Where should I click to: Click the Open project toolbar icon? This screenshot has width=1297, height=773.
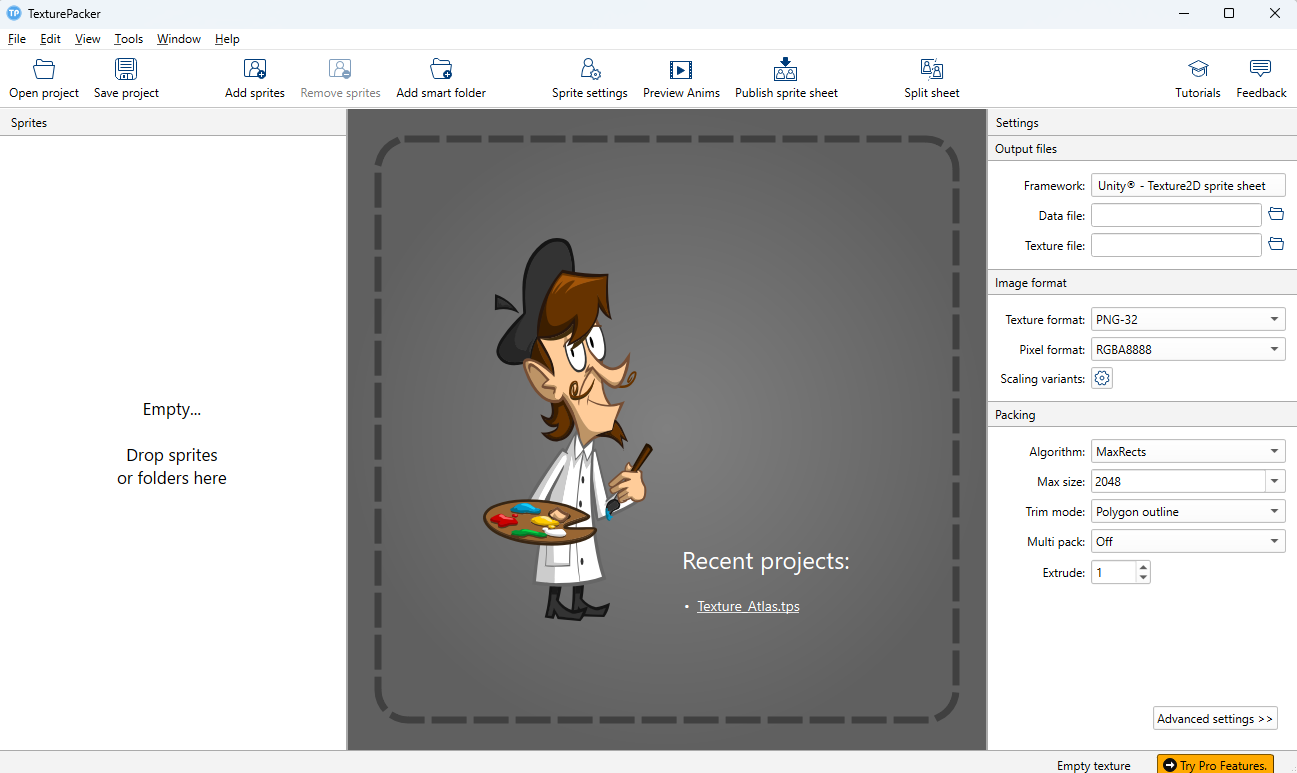(44, 70)
